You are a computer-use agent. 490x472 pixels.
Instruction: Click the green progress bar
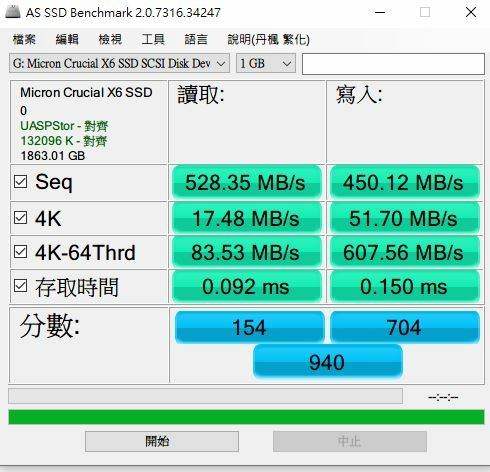pos(246,417)
